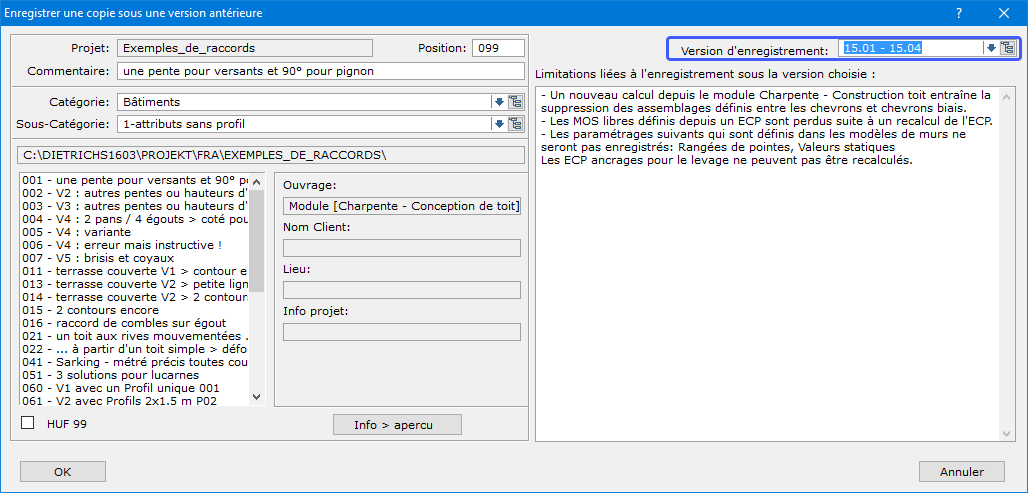The image size is (1028, 493).
Task: Select list entry 007 - V5 : brisis et coyaux
Action: pos(98,258)
